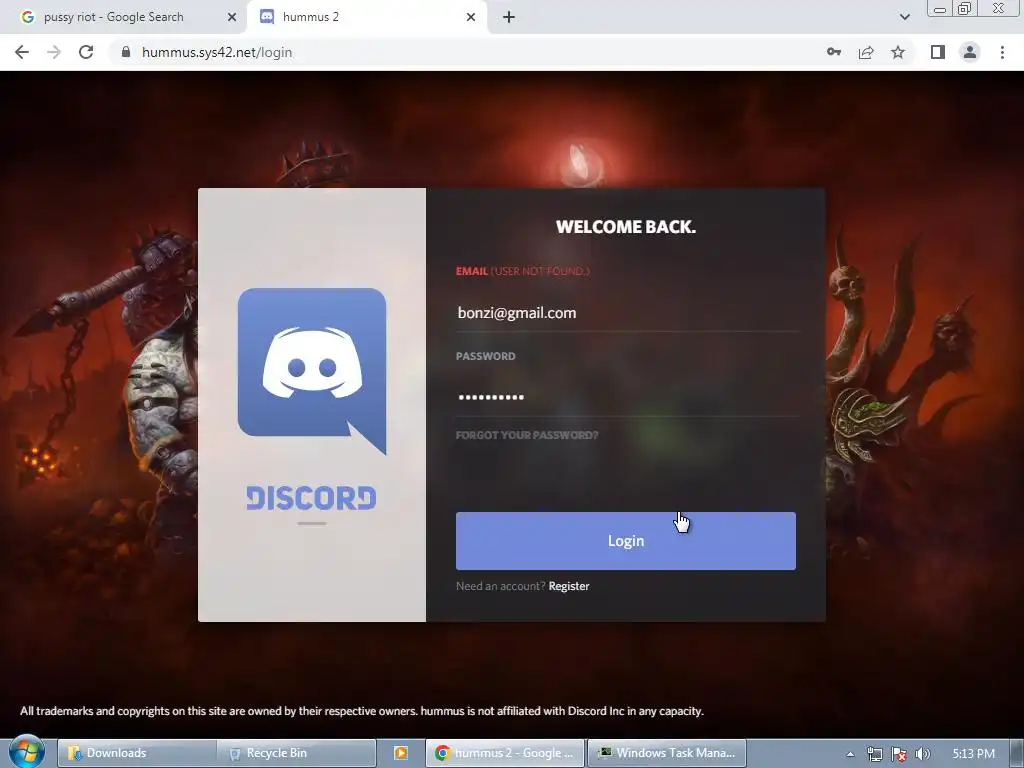This screenshot has height=768, width=1024.
Task: Expand the tab search chevron
Action: pyautogui.click(x=904, y=17)
